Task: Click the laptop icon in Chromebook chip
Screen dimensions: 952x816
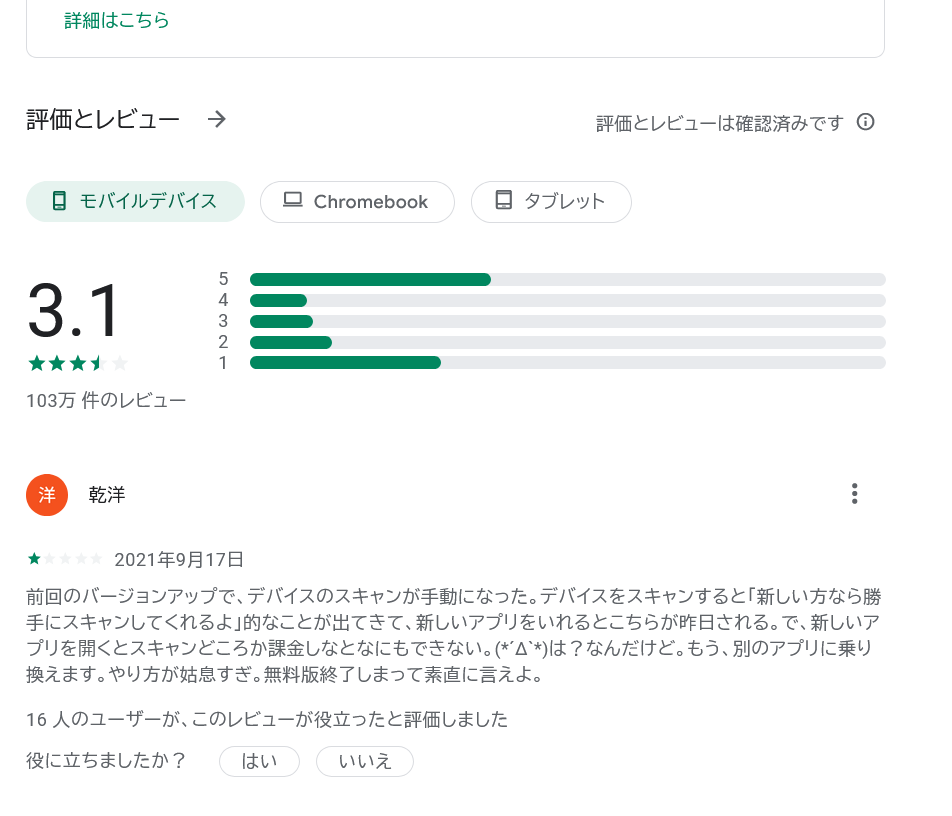Action: [x=292, y=201]
